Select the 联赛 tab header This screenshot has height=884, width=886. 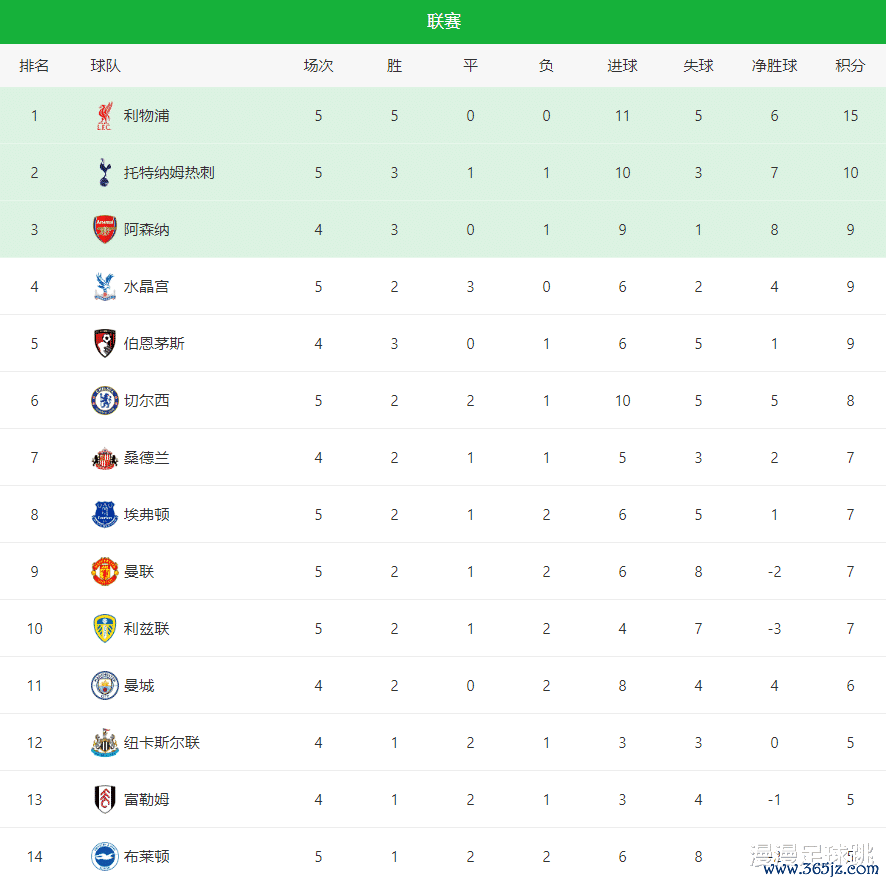[443, 22]
